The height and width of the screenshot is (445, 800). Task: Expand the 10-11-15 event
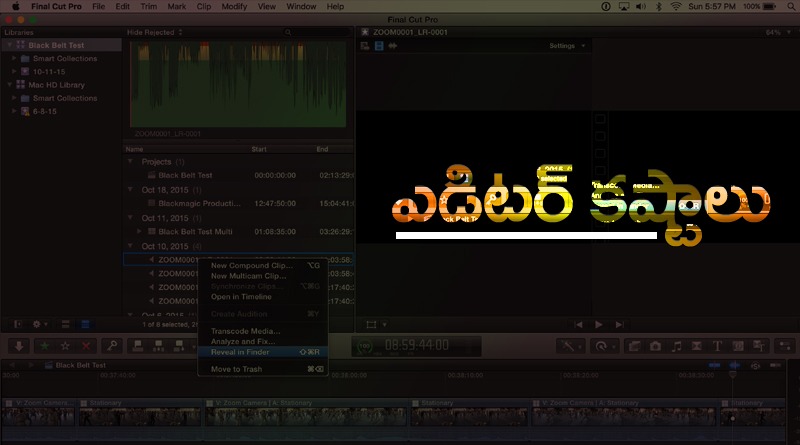point(14,72)
